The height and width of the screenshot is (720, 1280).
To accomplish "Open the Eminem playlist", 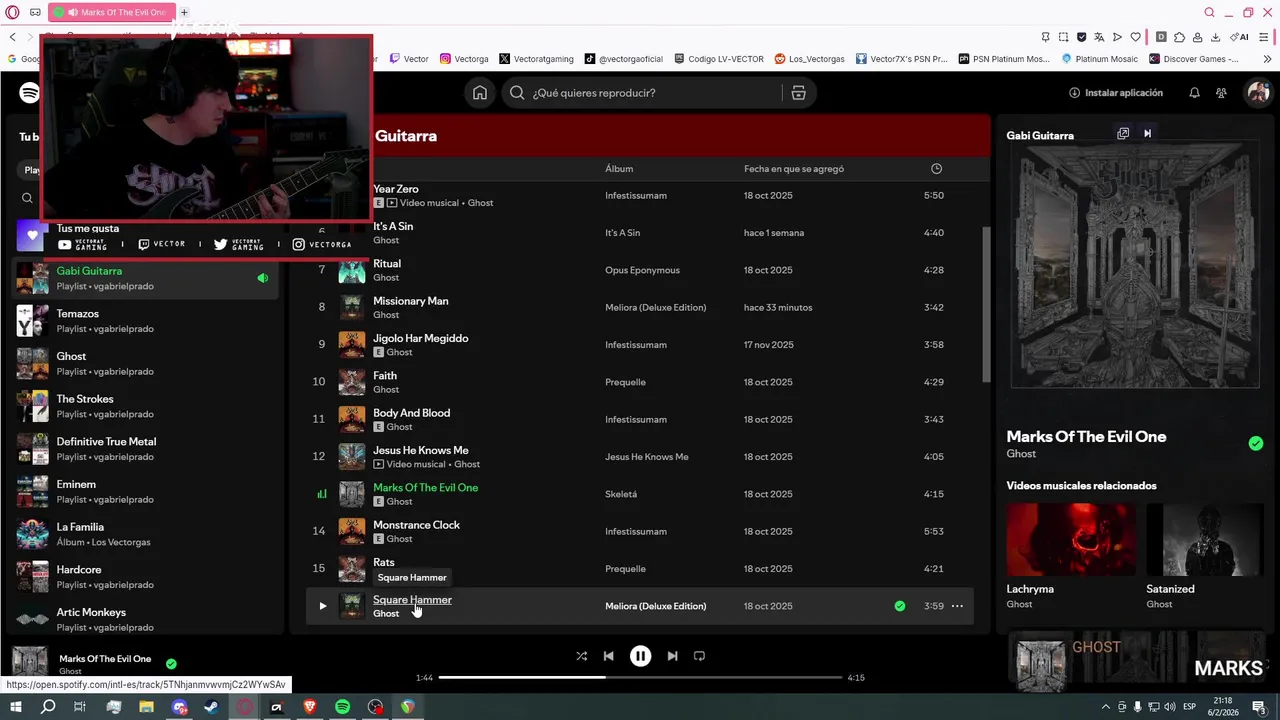I will click(x=146, y=492).
